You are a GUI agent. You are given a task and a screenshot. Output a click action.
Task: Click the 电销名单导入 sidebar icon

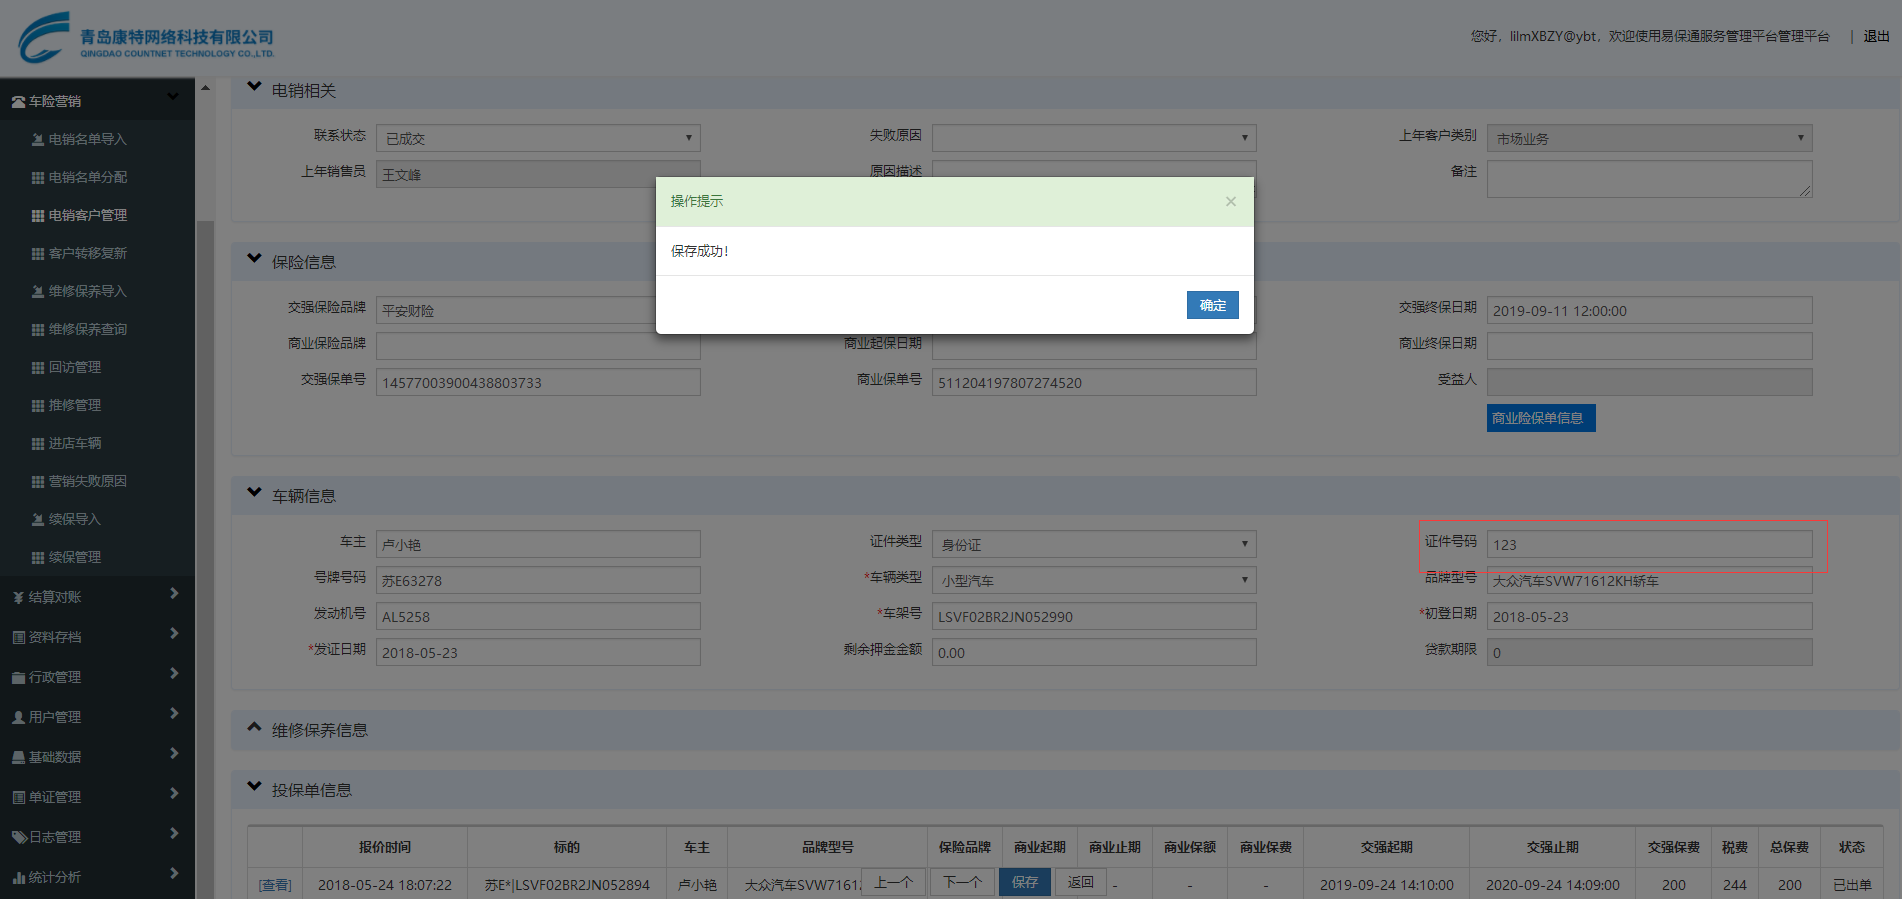38,140
